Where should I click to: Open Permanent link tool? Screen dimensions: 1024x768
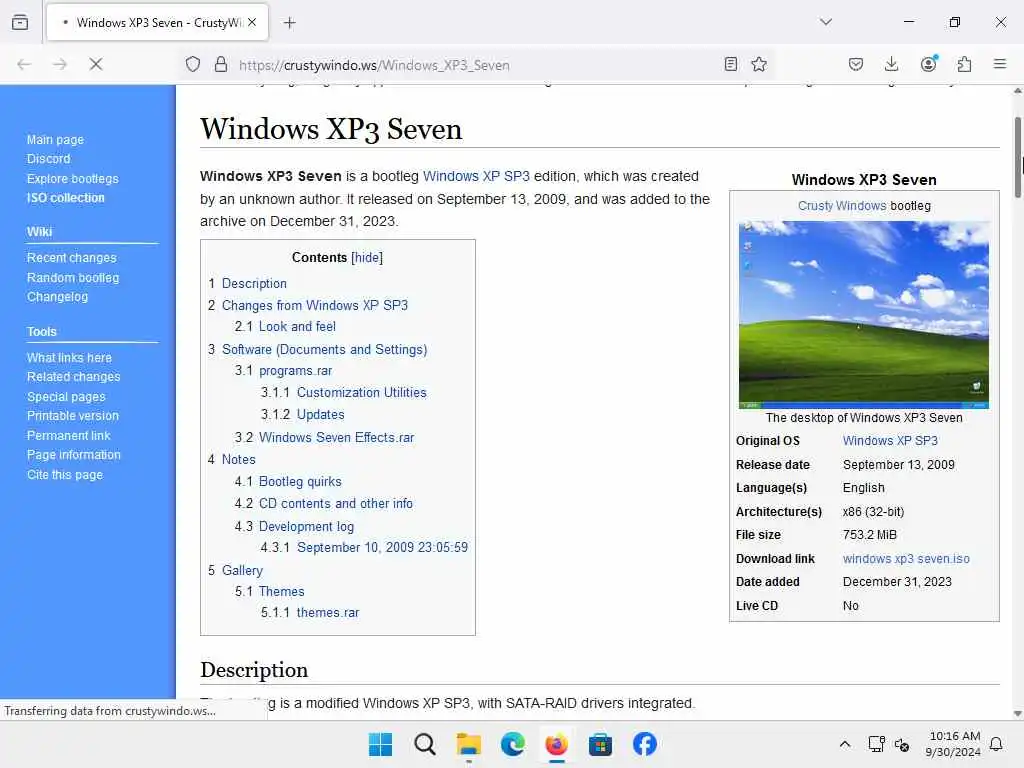[x=68, y=436]
